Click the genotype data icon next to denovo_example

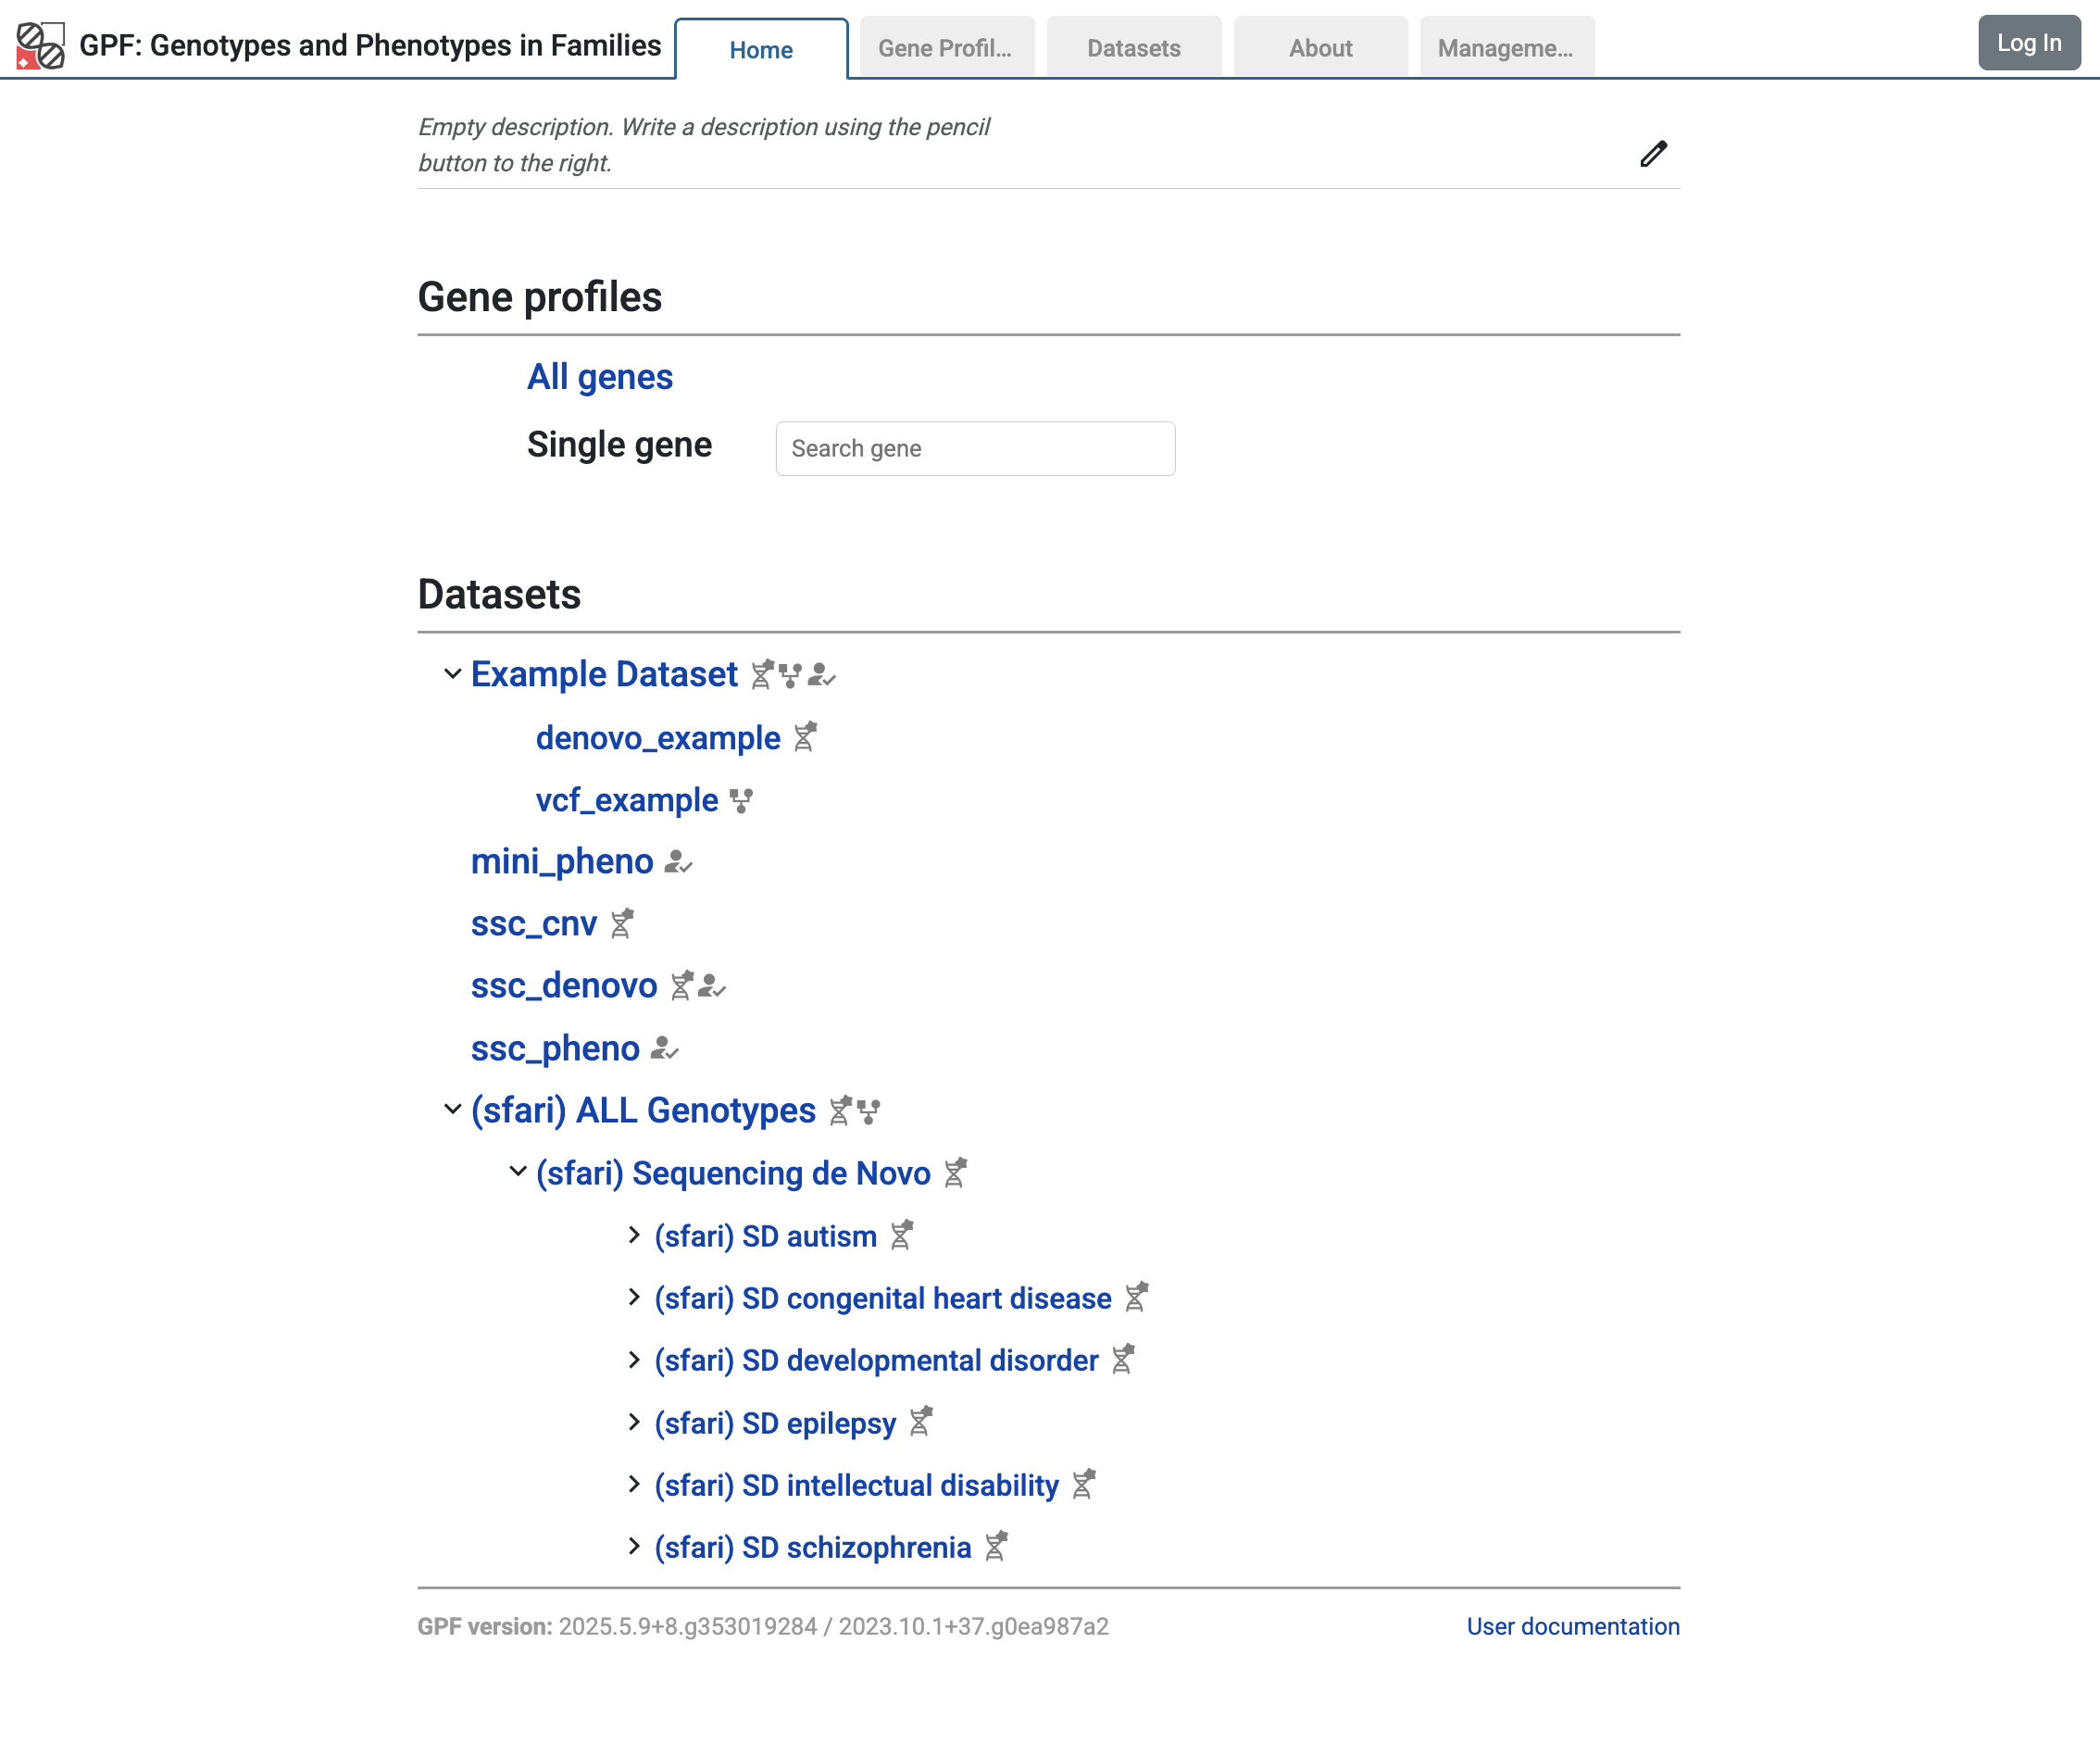click(806, 737)
